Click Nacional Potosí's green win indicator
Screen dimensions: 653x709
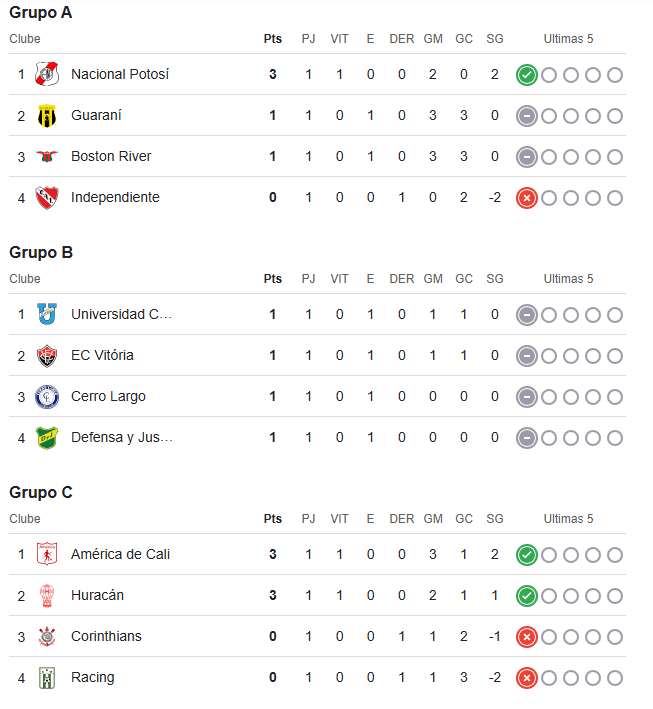point(527,75)
